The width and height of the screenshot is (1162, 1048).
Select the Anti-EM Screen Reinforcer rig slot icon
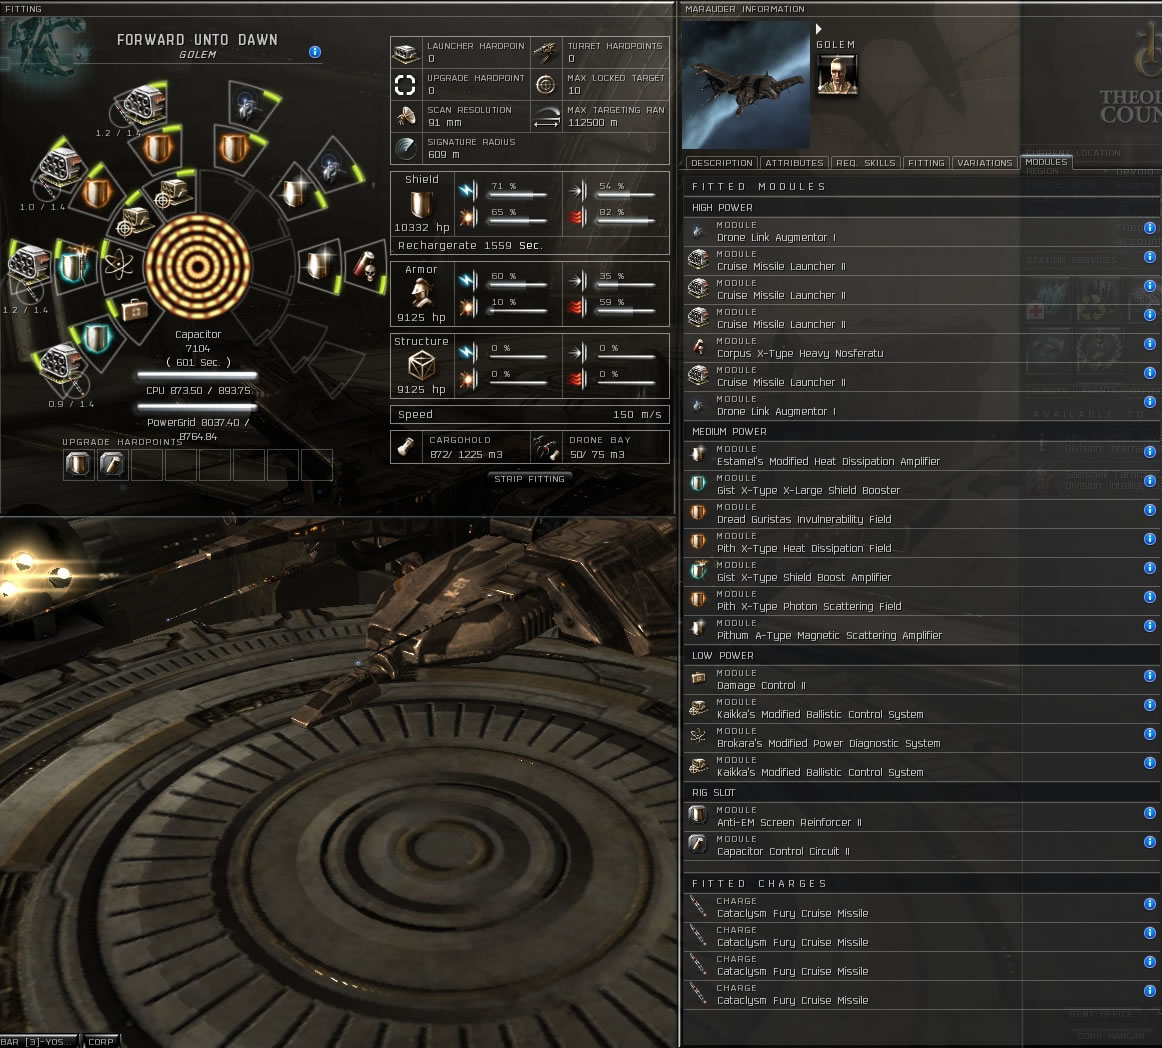click(x=79, y=465)
